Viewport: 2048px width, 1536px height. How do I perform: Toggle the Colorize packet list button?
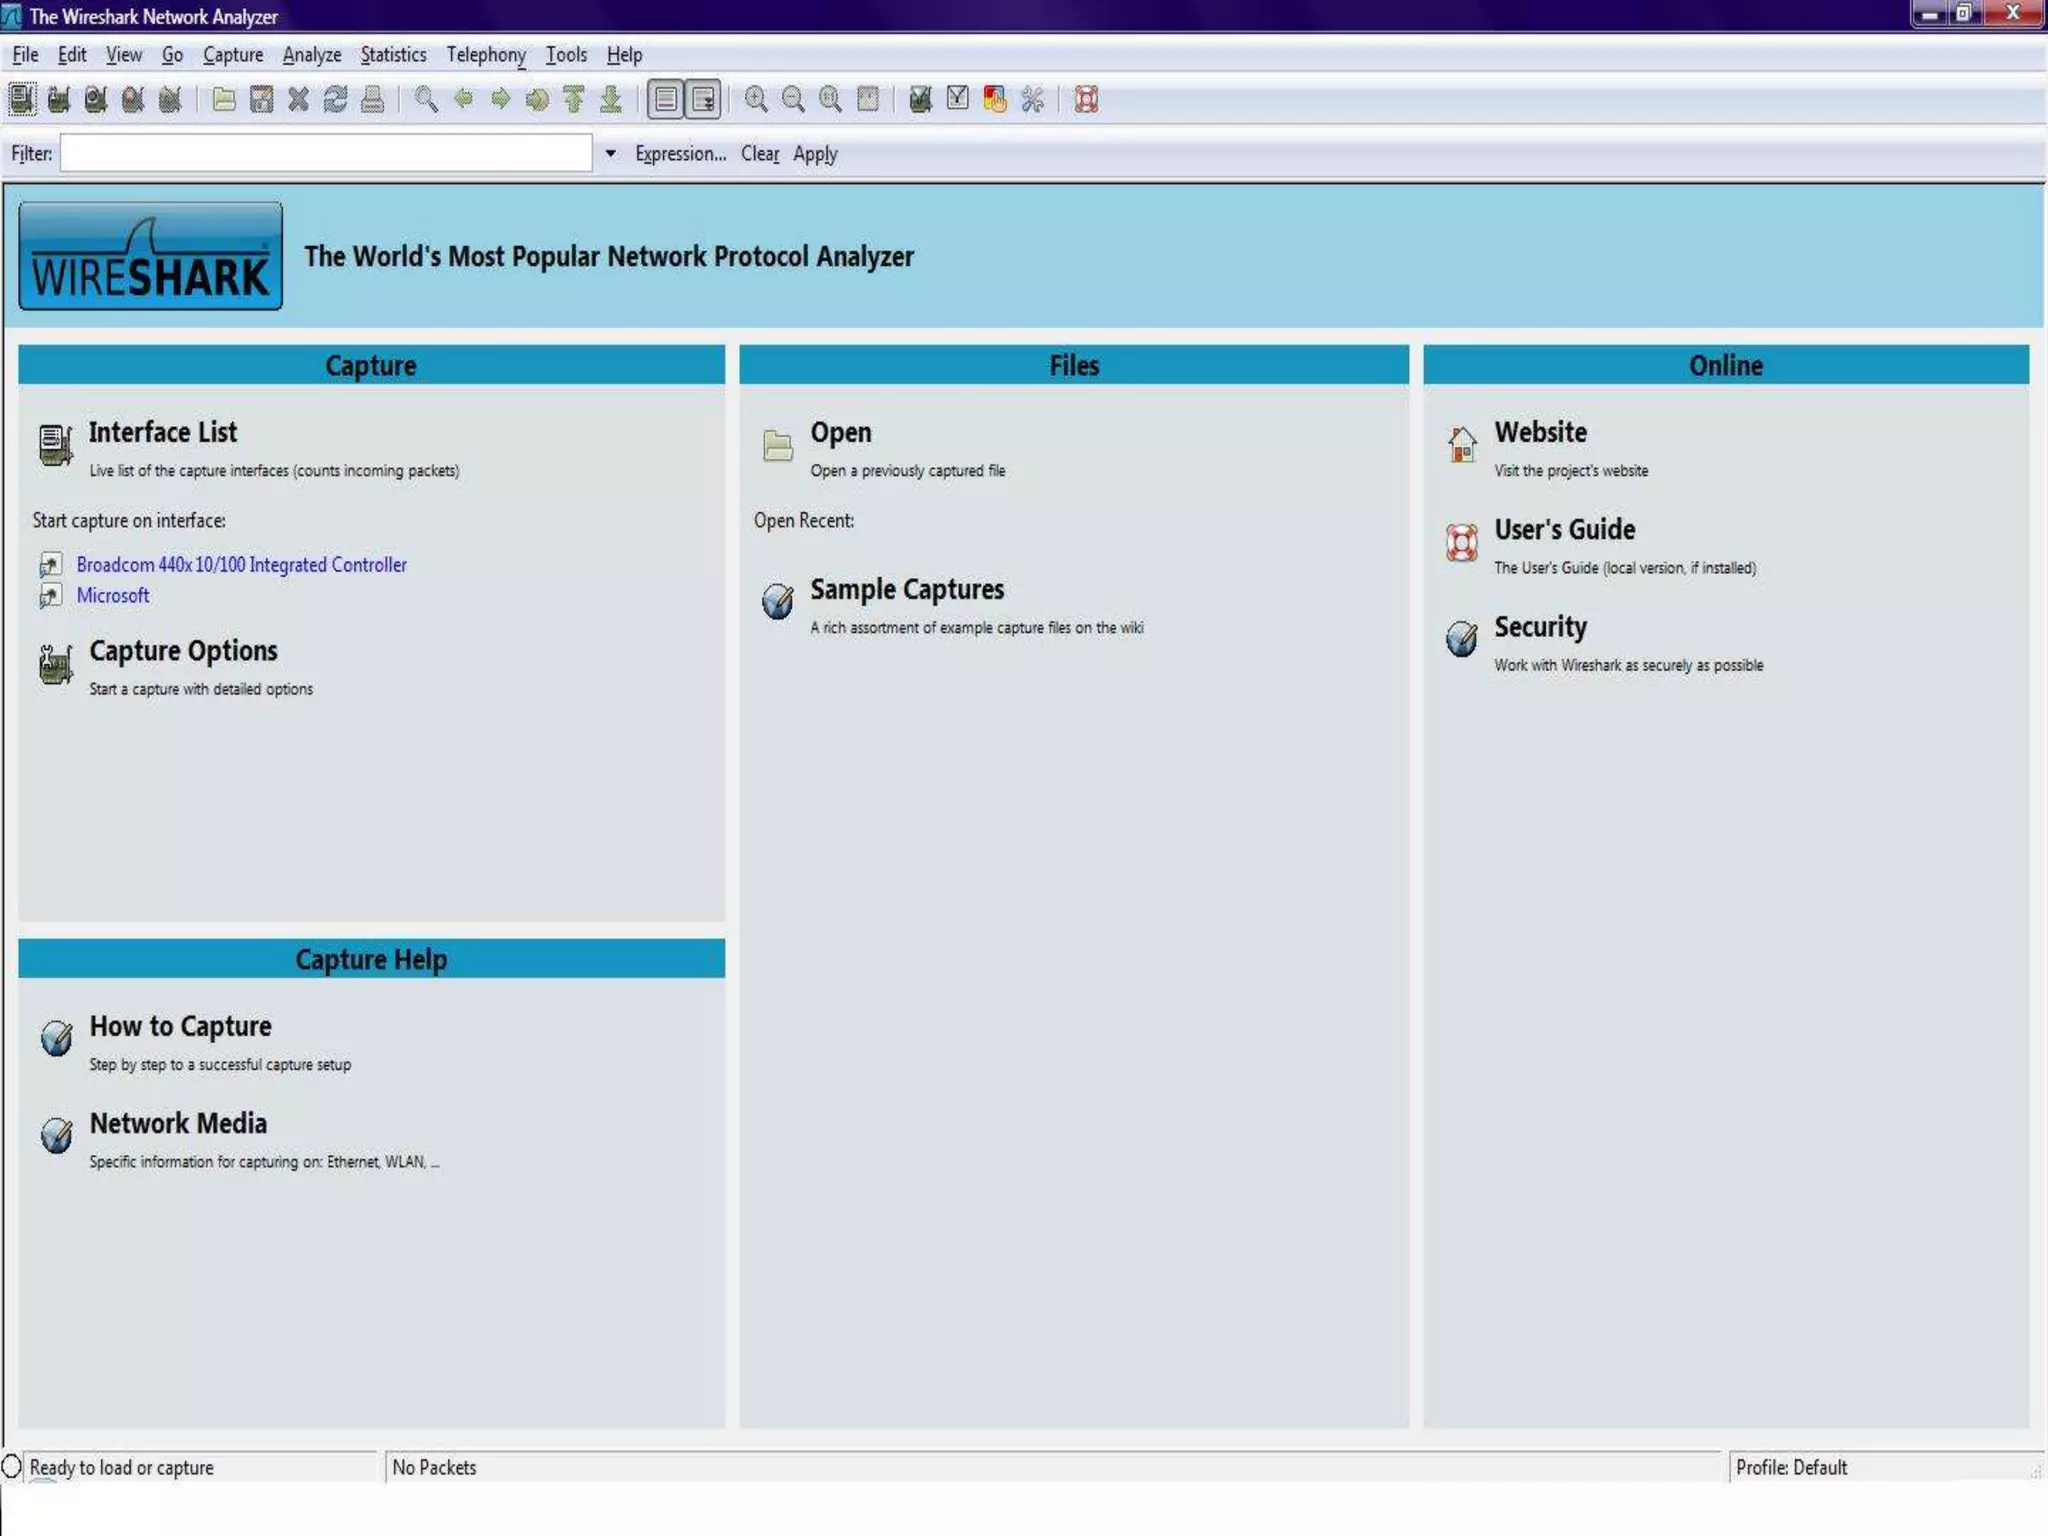point(666,99)
